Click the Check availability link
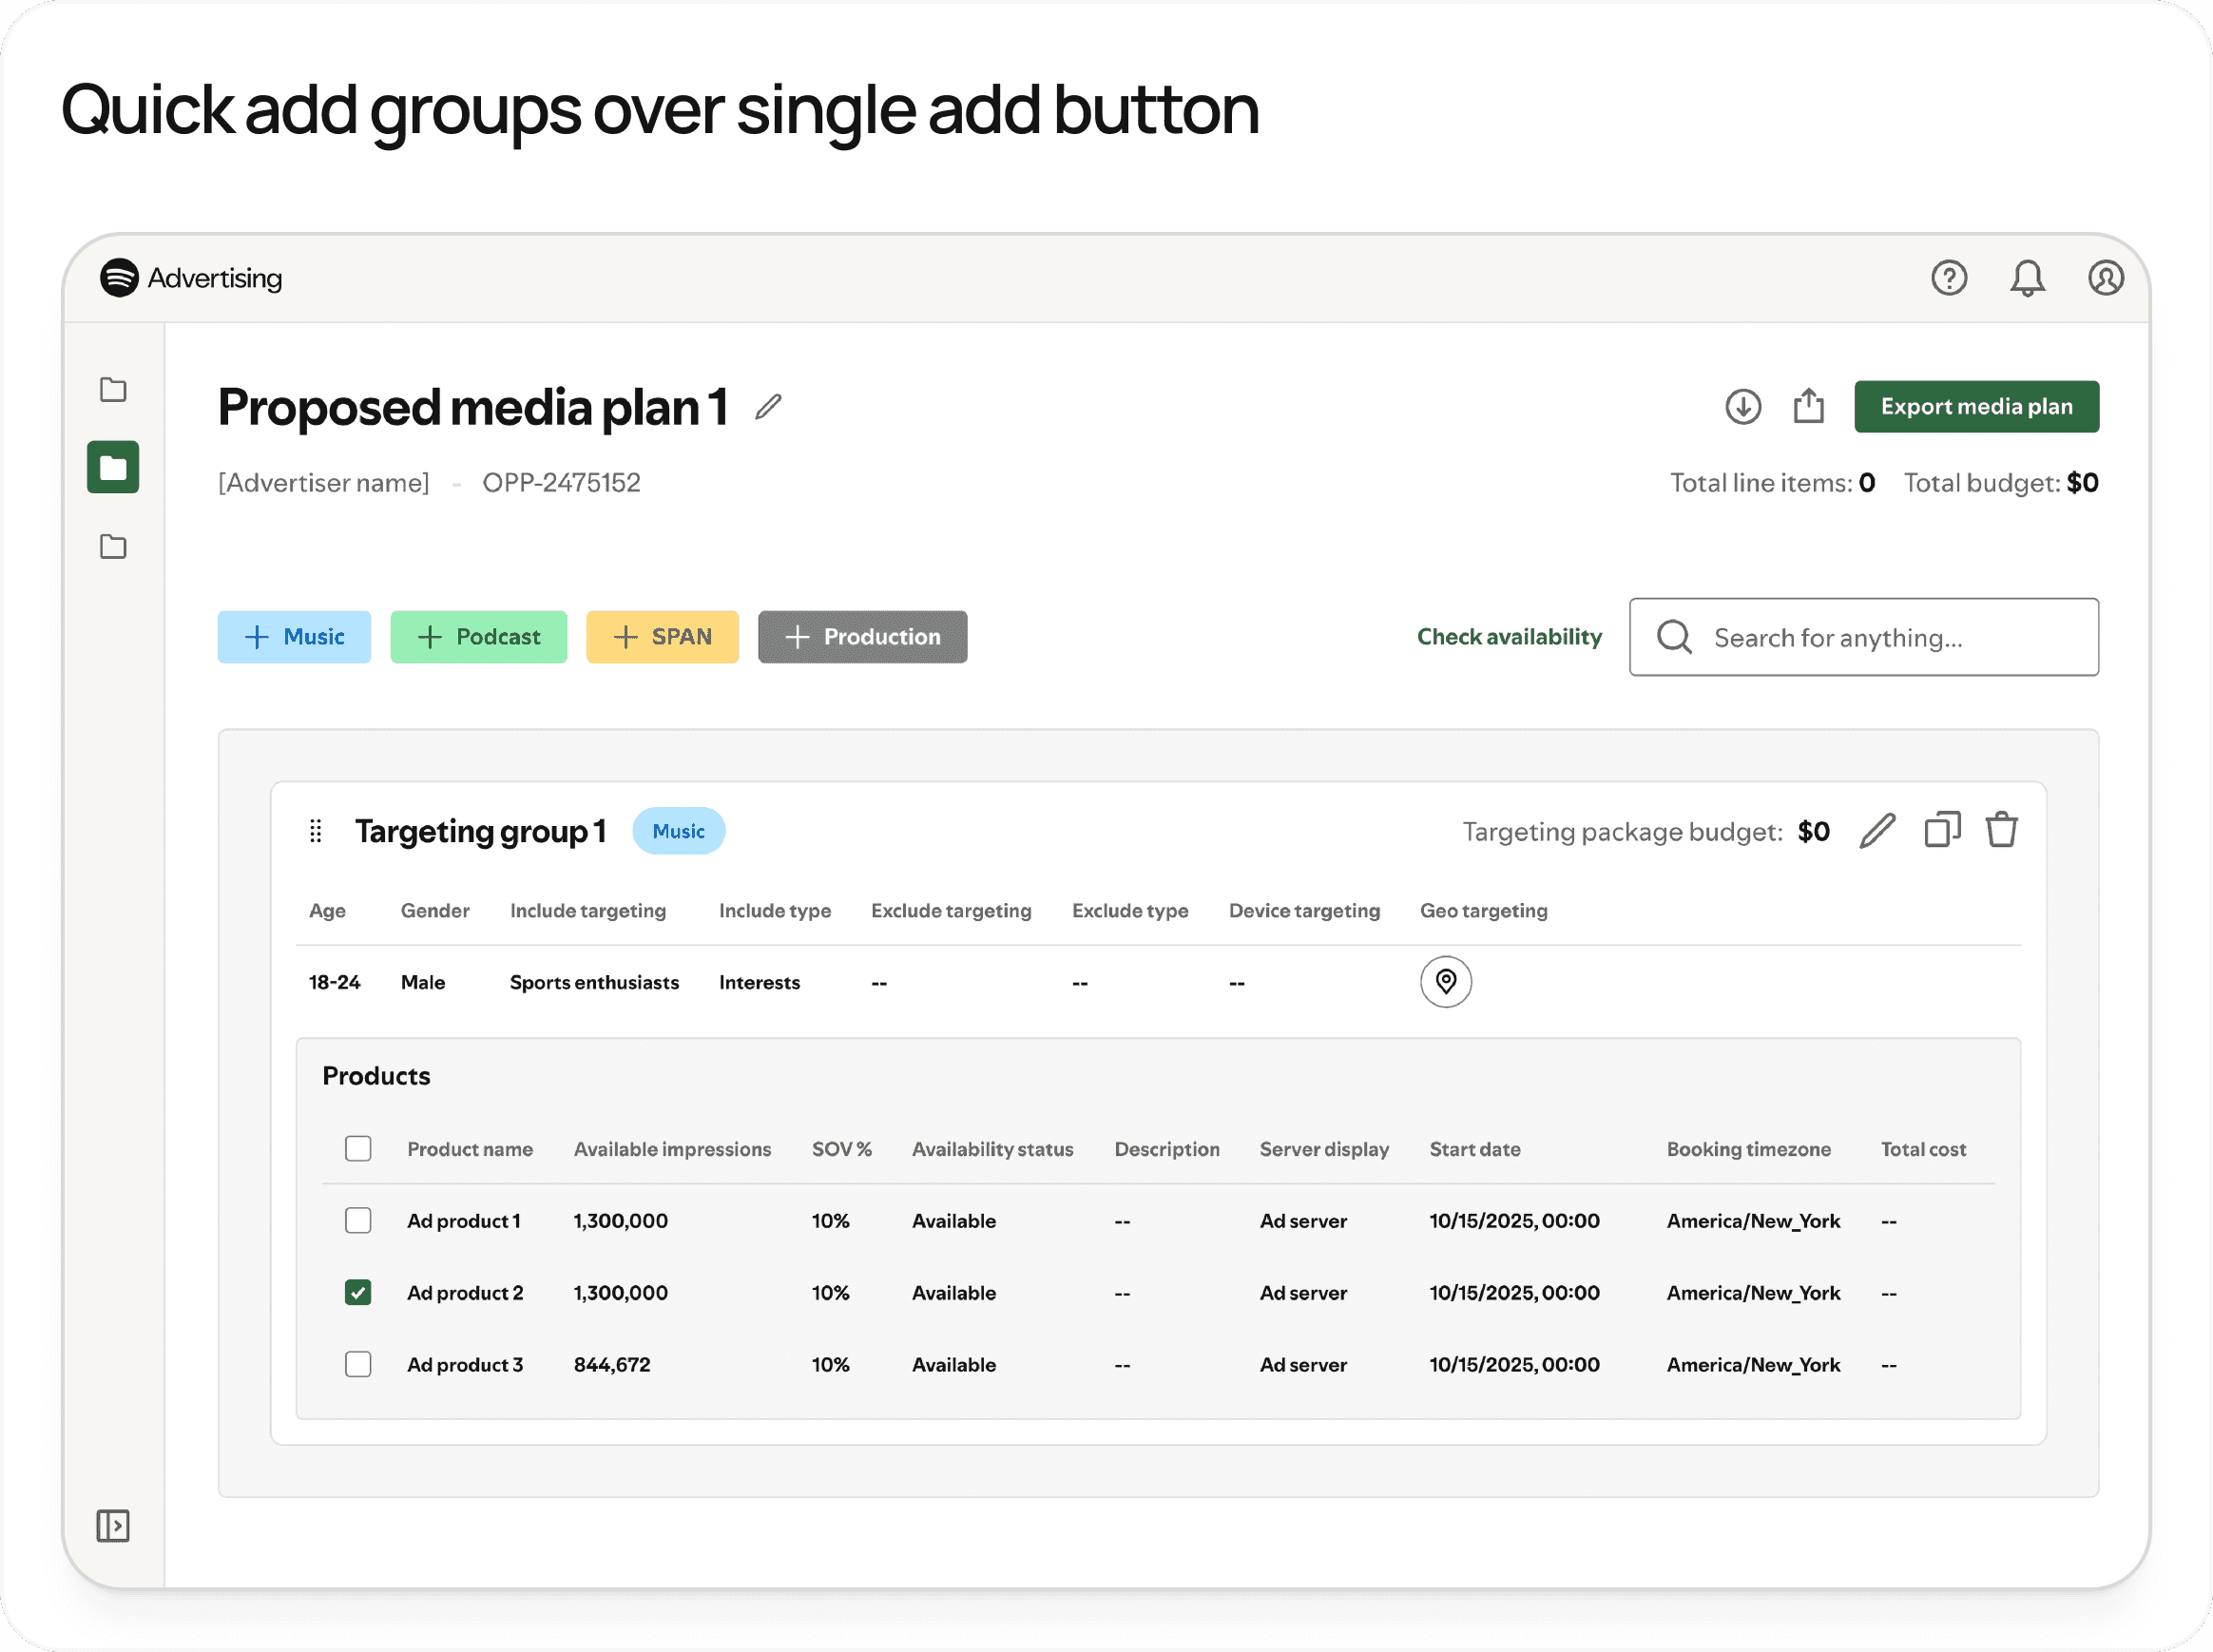The width and height of the screenshot is (2213, 1652). click(1509, 637)
